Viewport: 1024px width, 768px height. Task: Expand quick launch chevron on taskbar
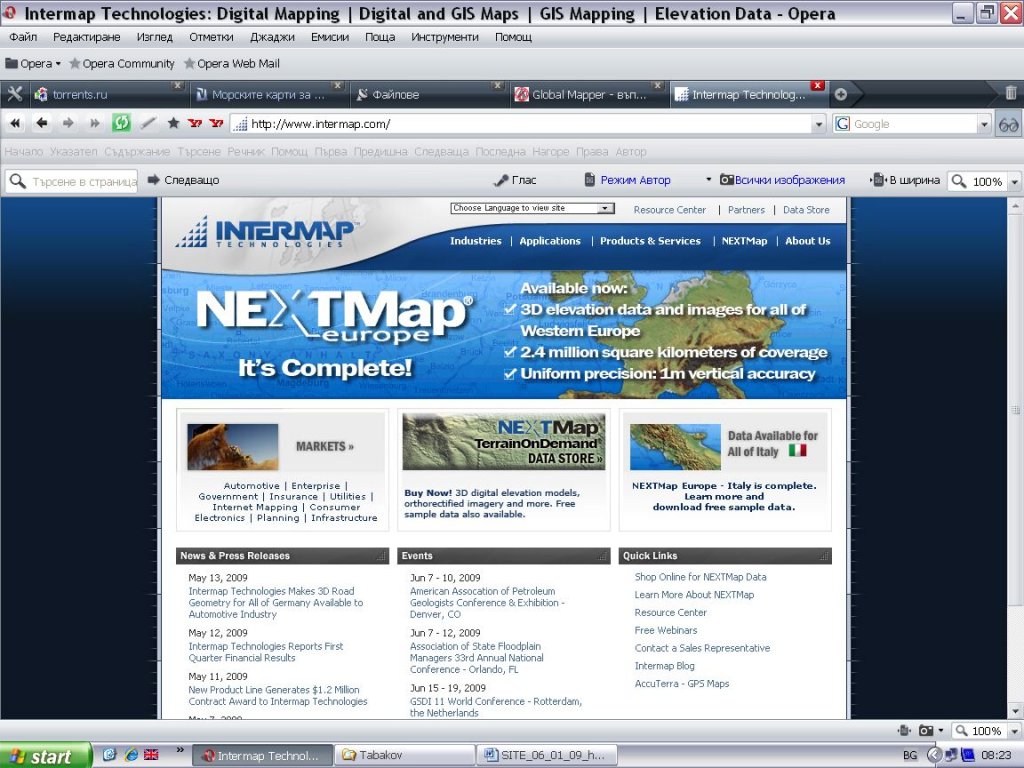click(180, 751)
